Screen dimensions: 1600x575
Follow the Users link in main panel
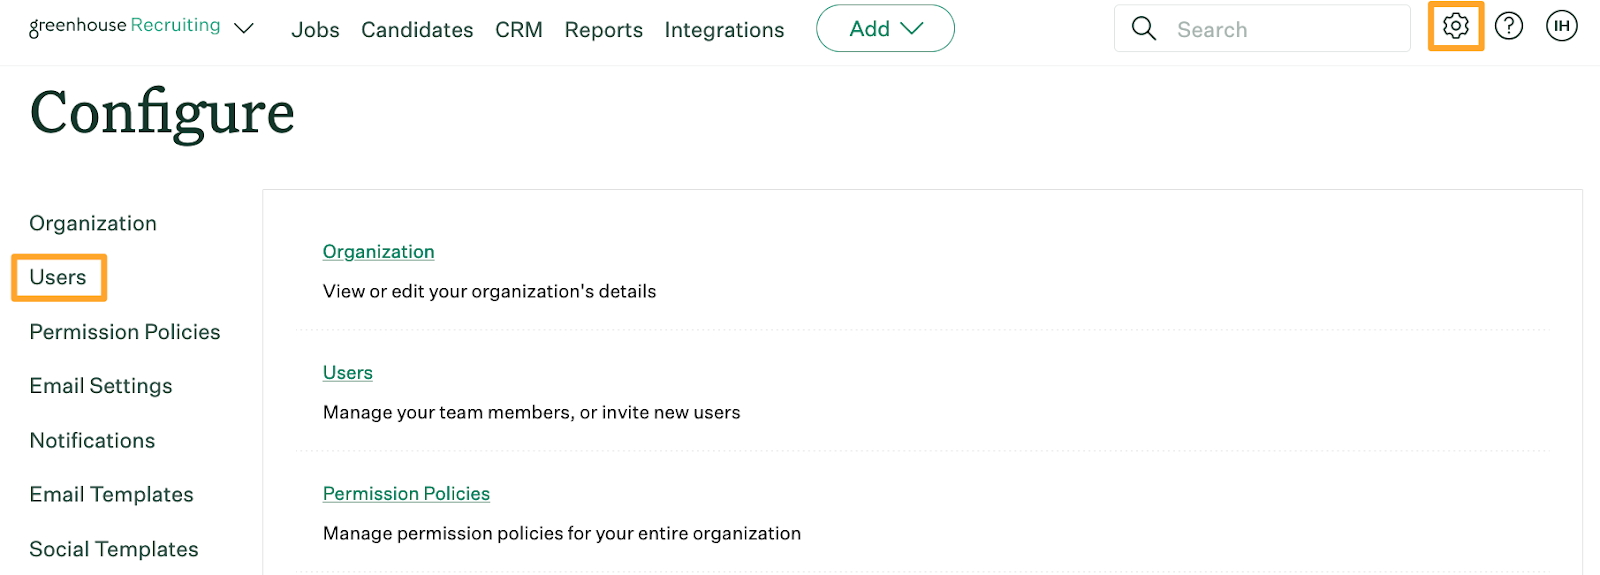click(347, 373)
